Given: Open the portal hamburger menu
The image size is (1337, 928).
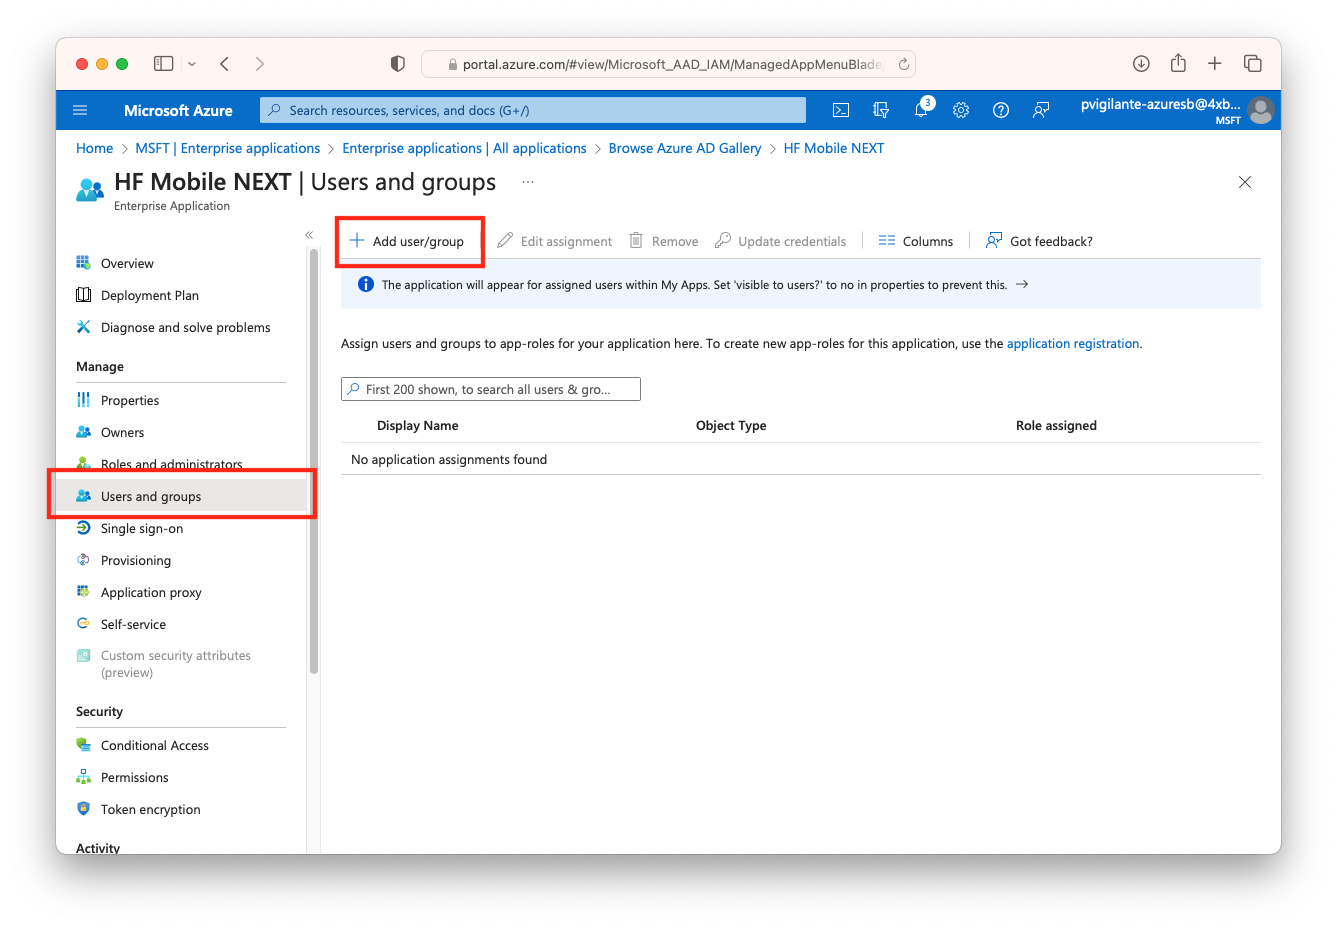Looking at the screenshot, I should 80,110.
